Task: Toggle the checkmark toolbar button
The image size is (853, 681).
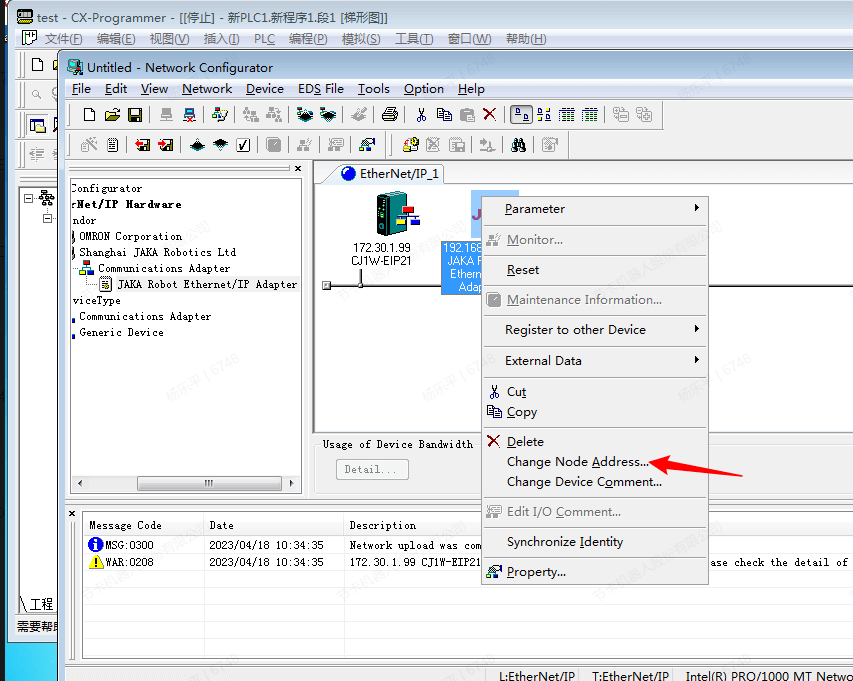Action: coord(243,145)
